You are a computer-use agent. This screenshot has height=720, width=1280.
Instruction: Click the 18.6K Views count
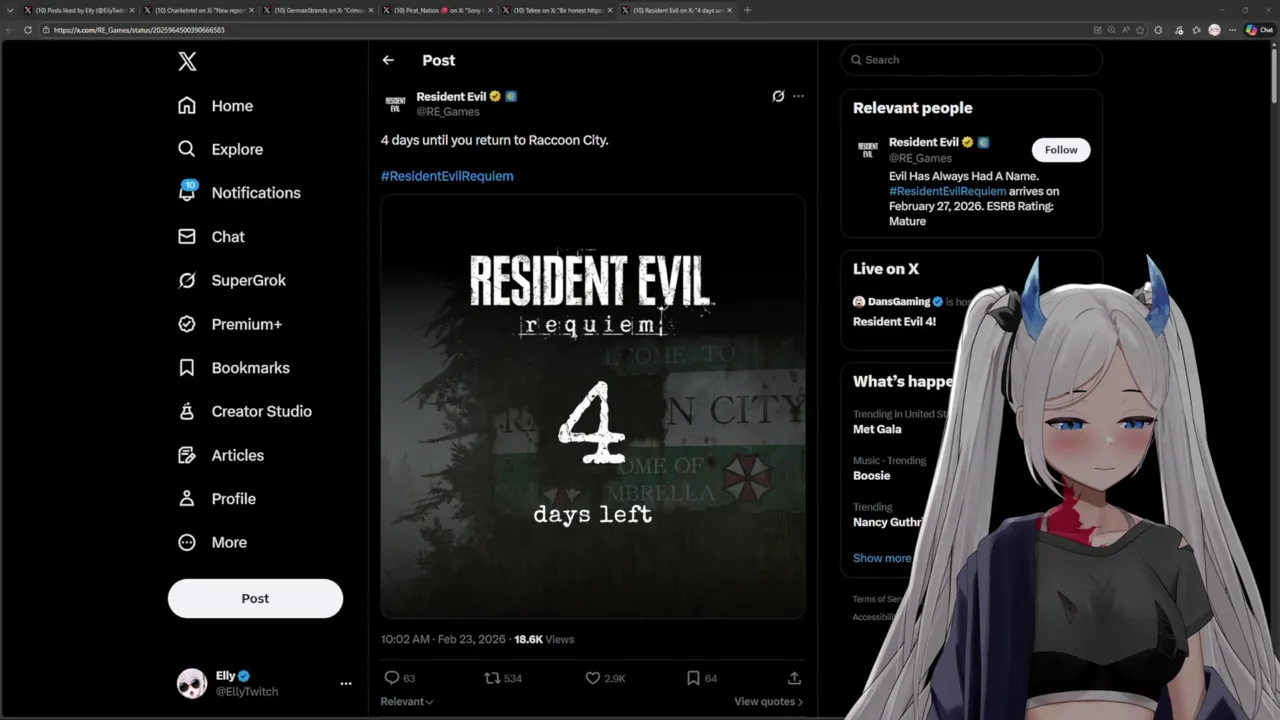(x=544, y=639)
